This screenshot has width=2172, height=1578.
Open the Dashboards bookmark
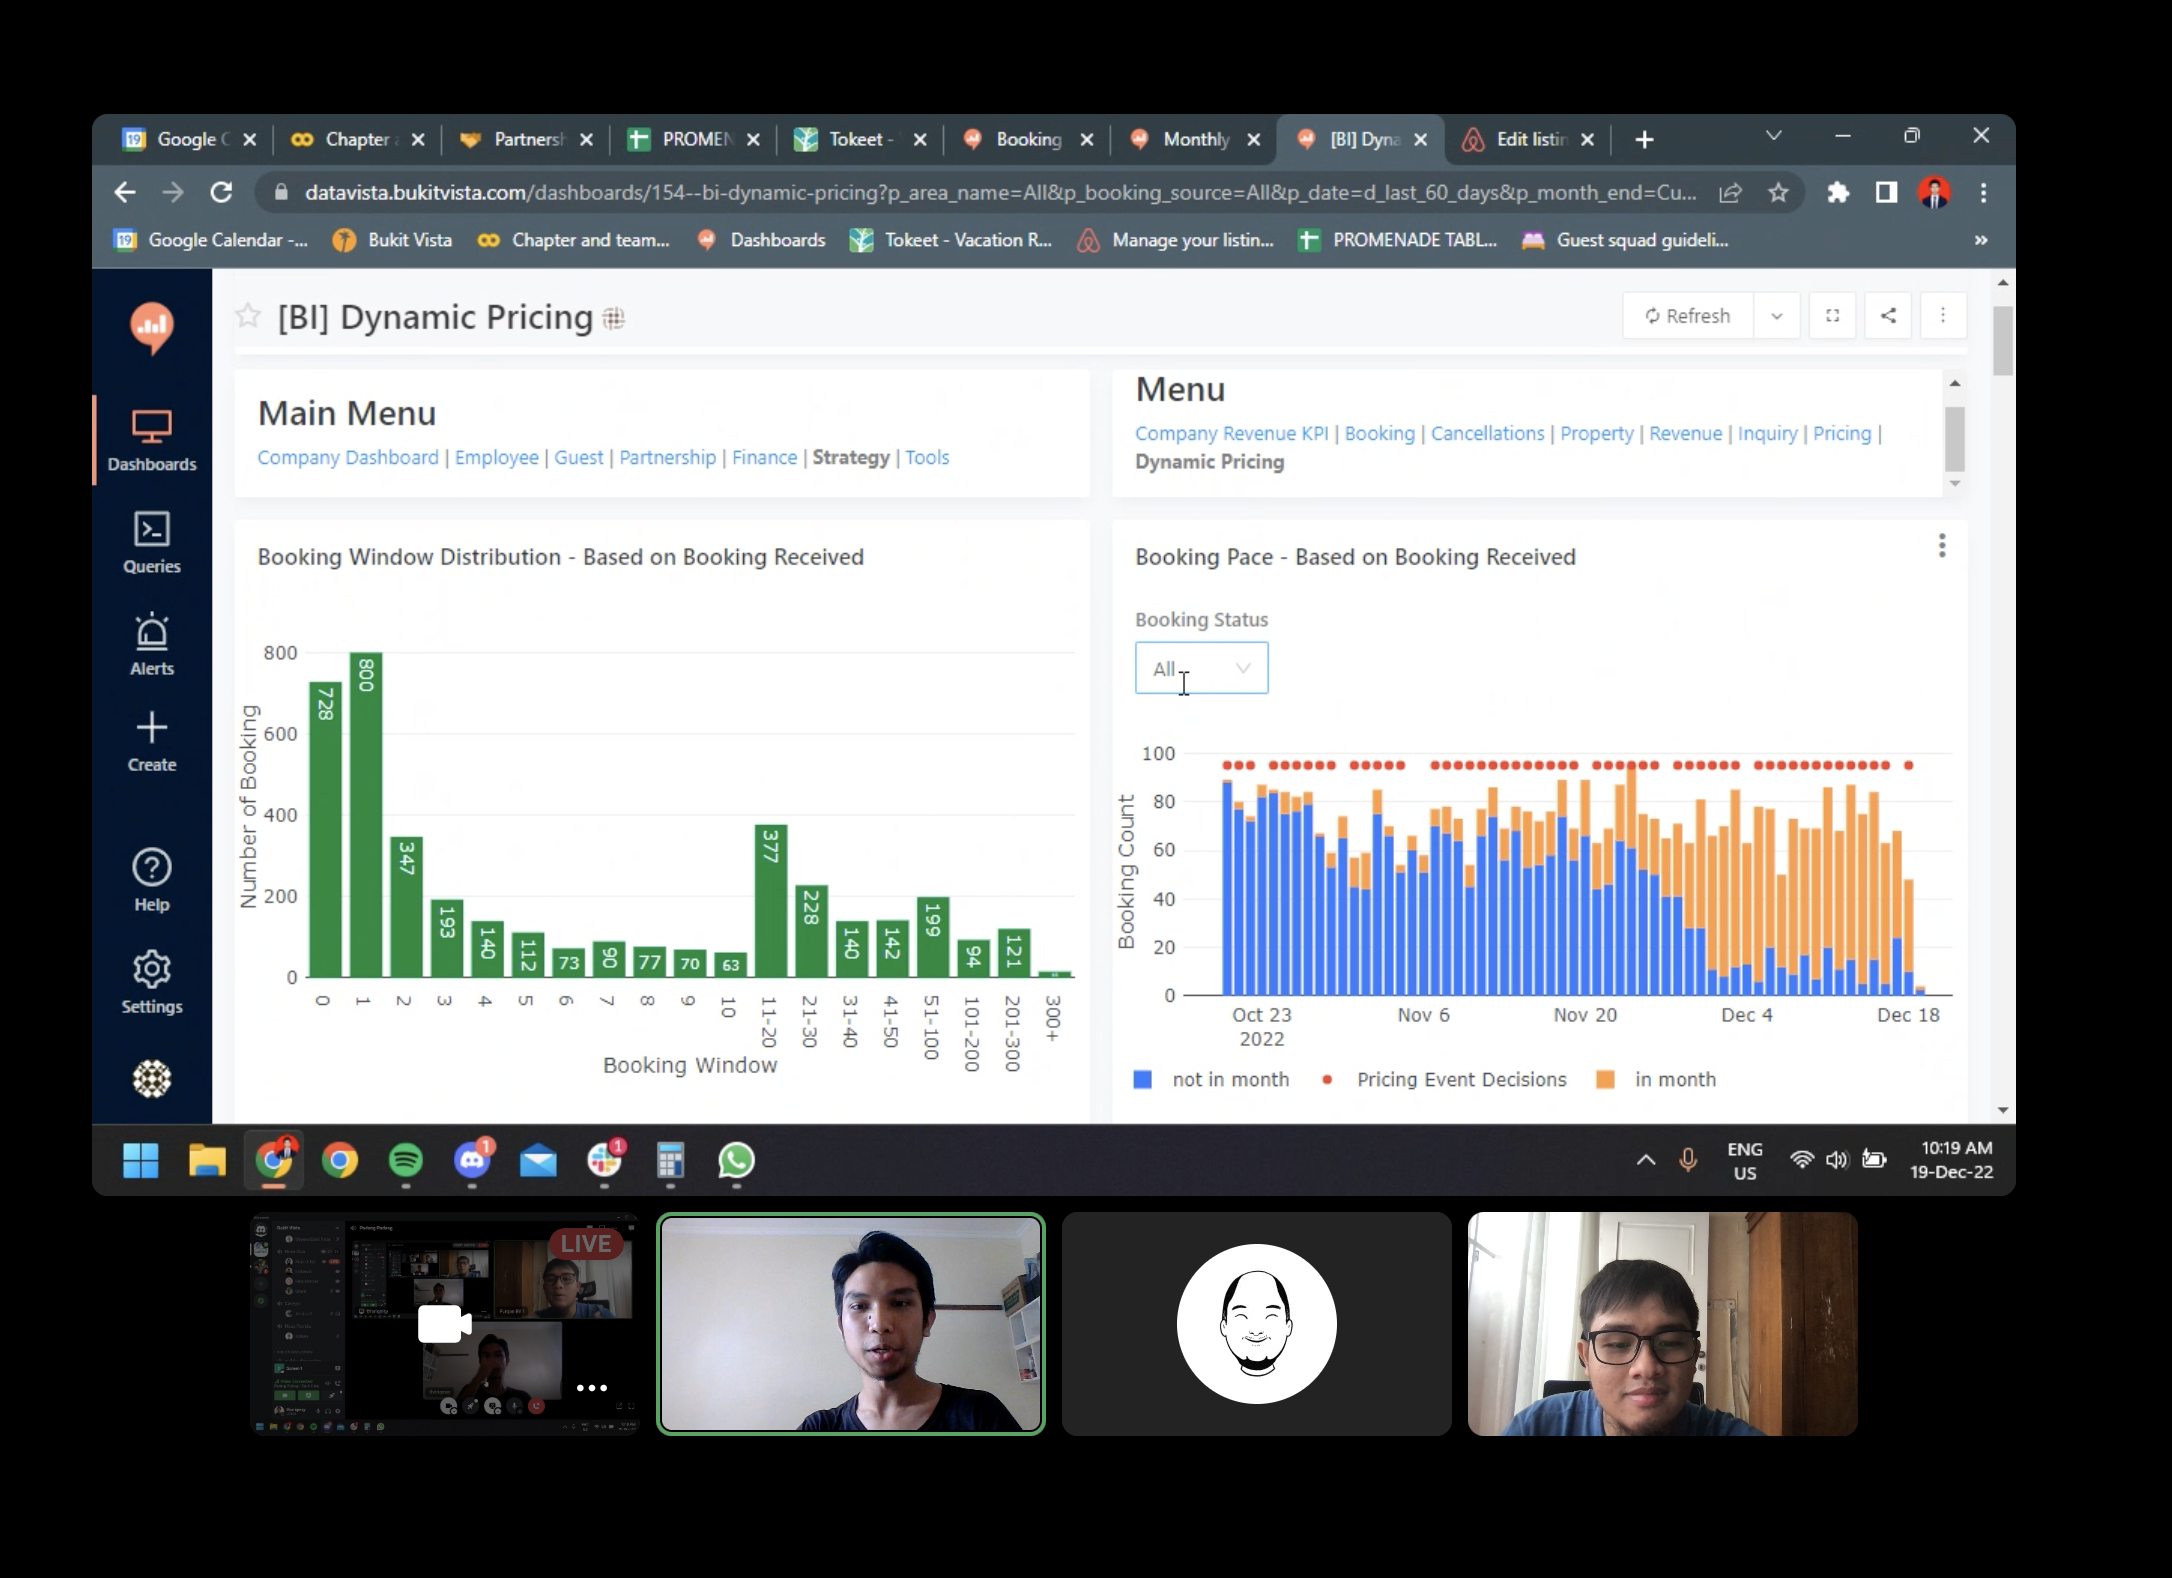(x=761, y=240)
